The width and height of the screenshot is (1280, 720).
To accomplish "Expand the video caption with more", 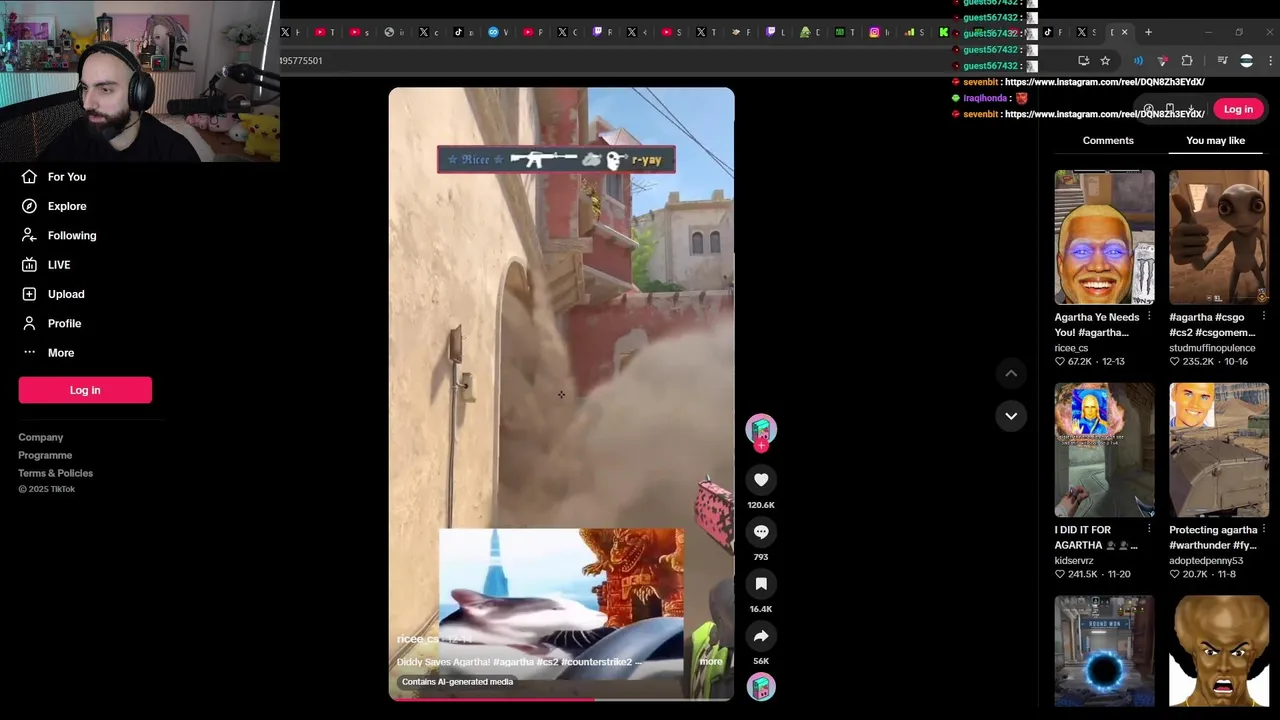I will (x=711, y=662).
